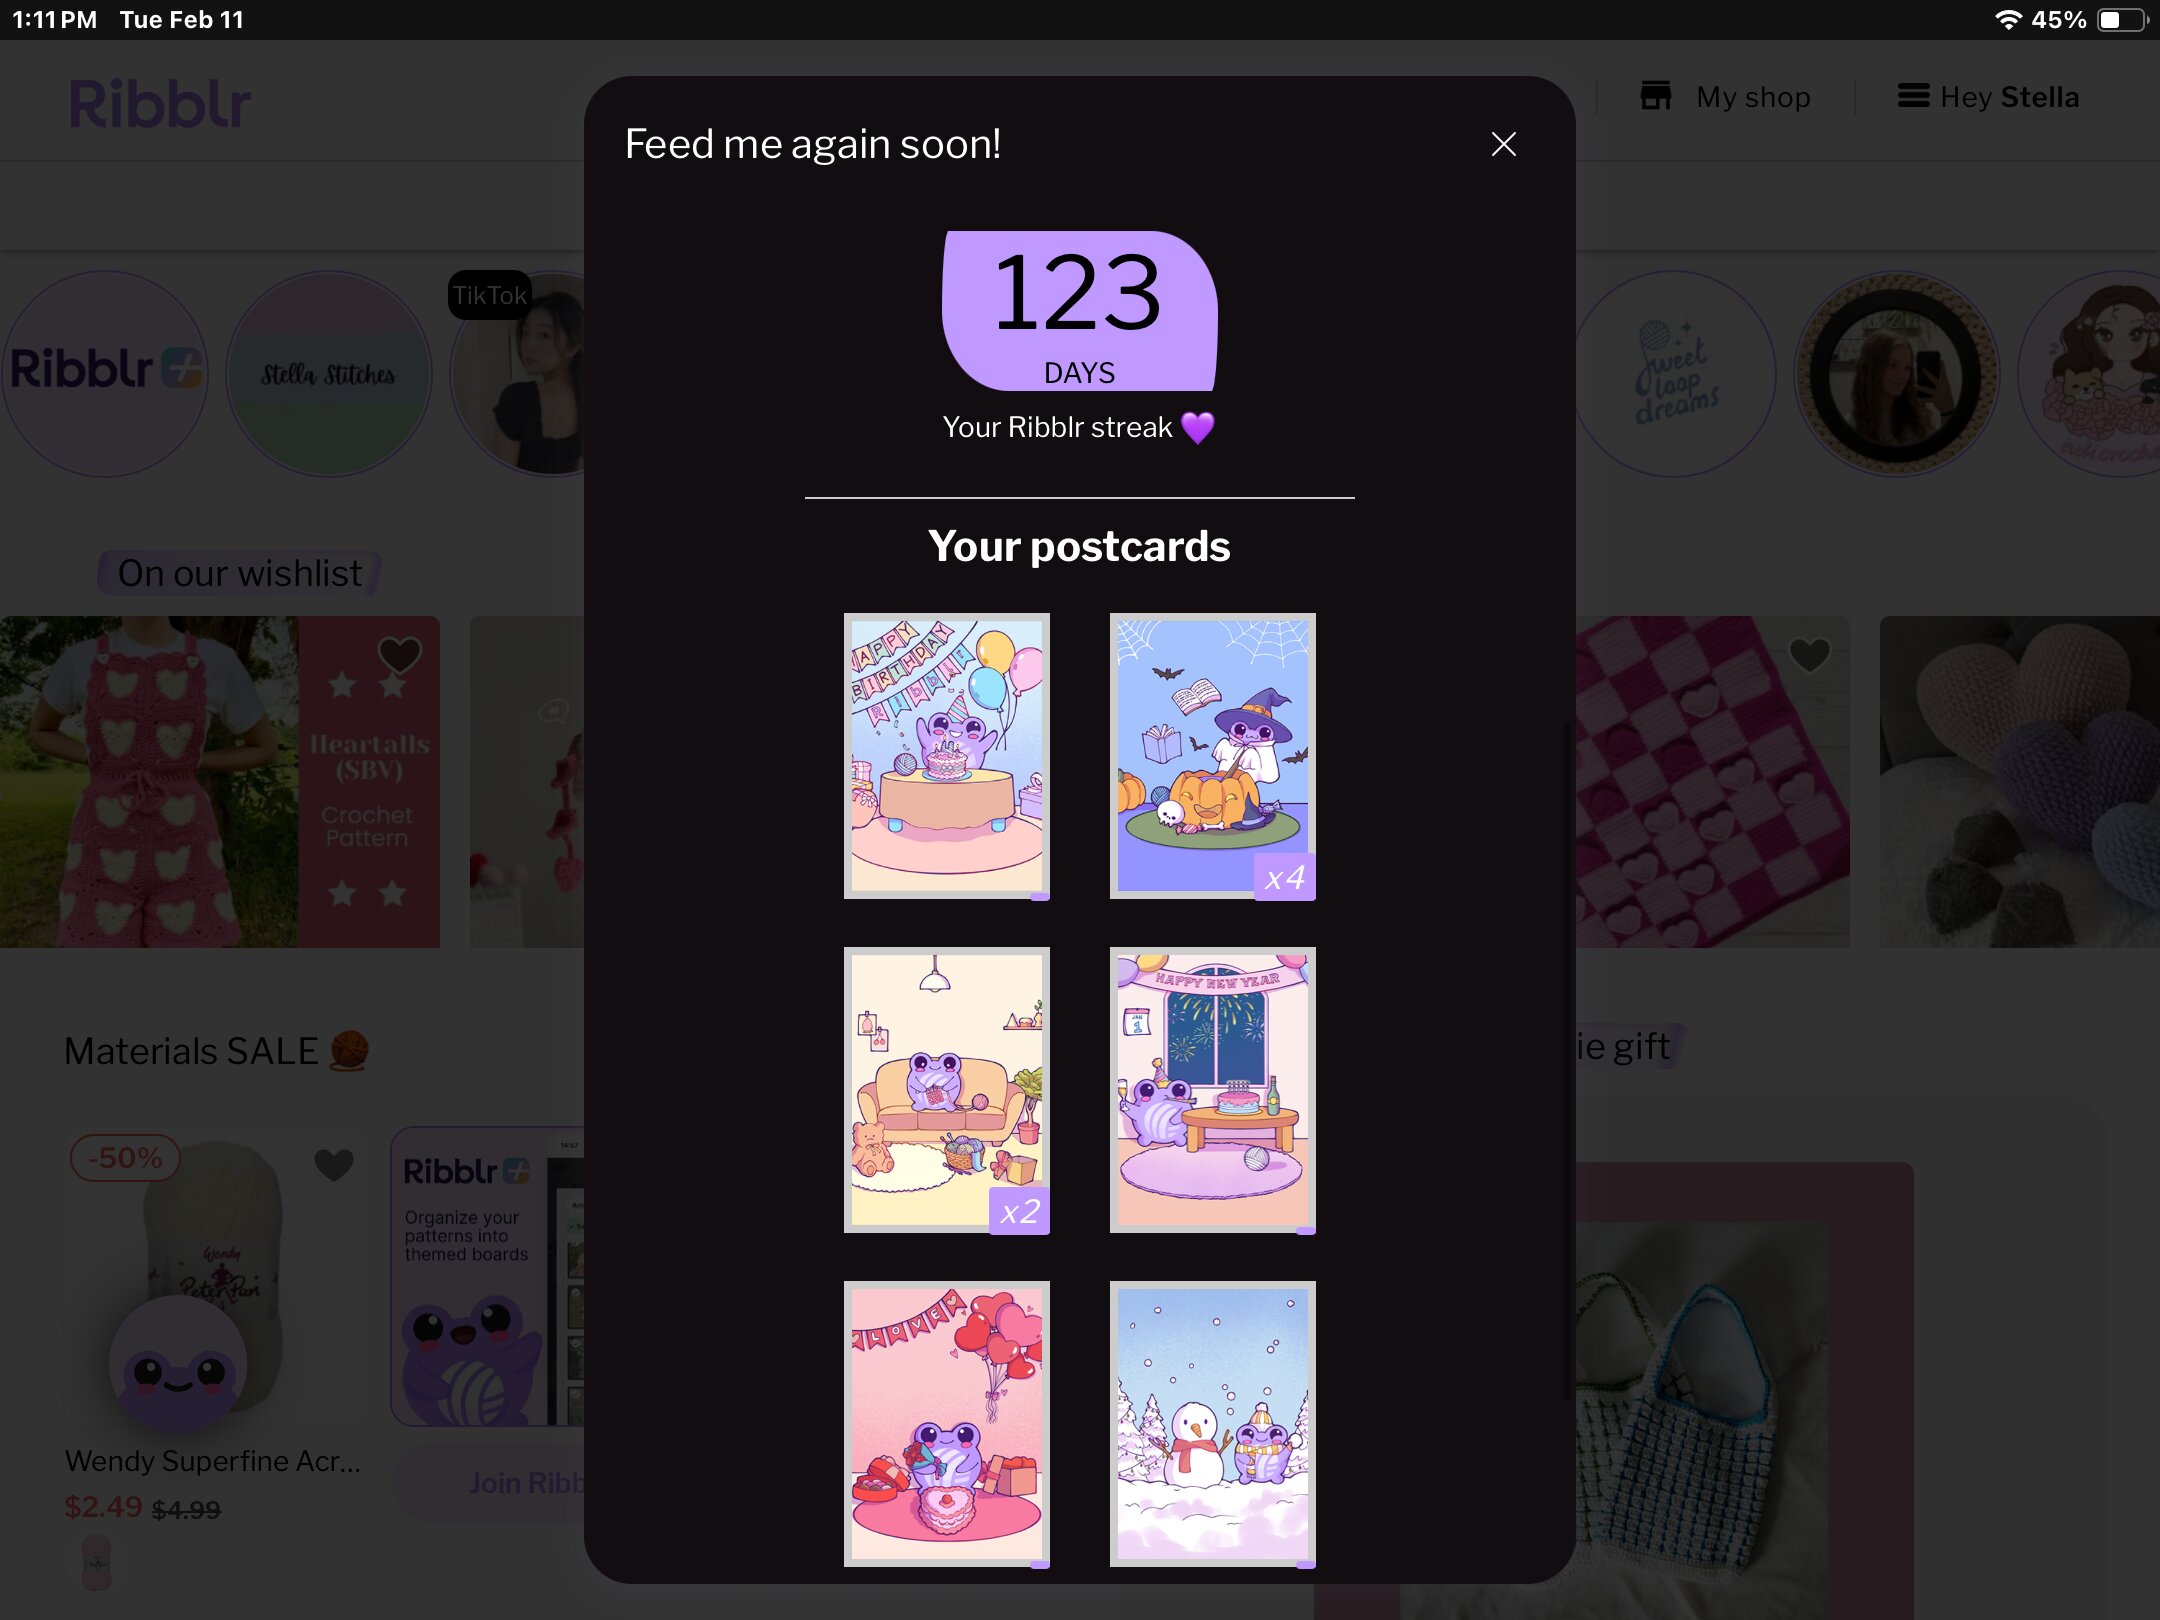Open the My shop storefront icon
This screenshot has width=2160, height=1620.
[1656, 96]
